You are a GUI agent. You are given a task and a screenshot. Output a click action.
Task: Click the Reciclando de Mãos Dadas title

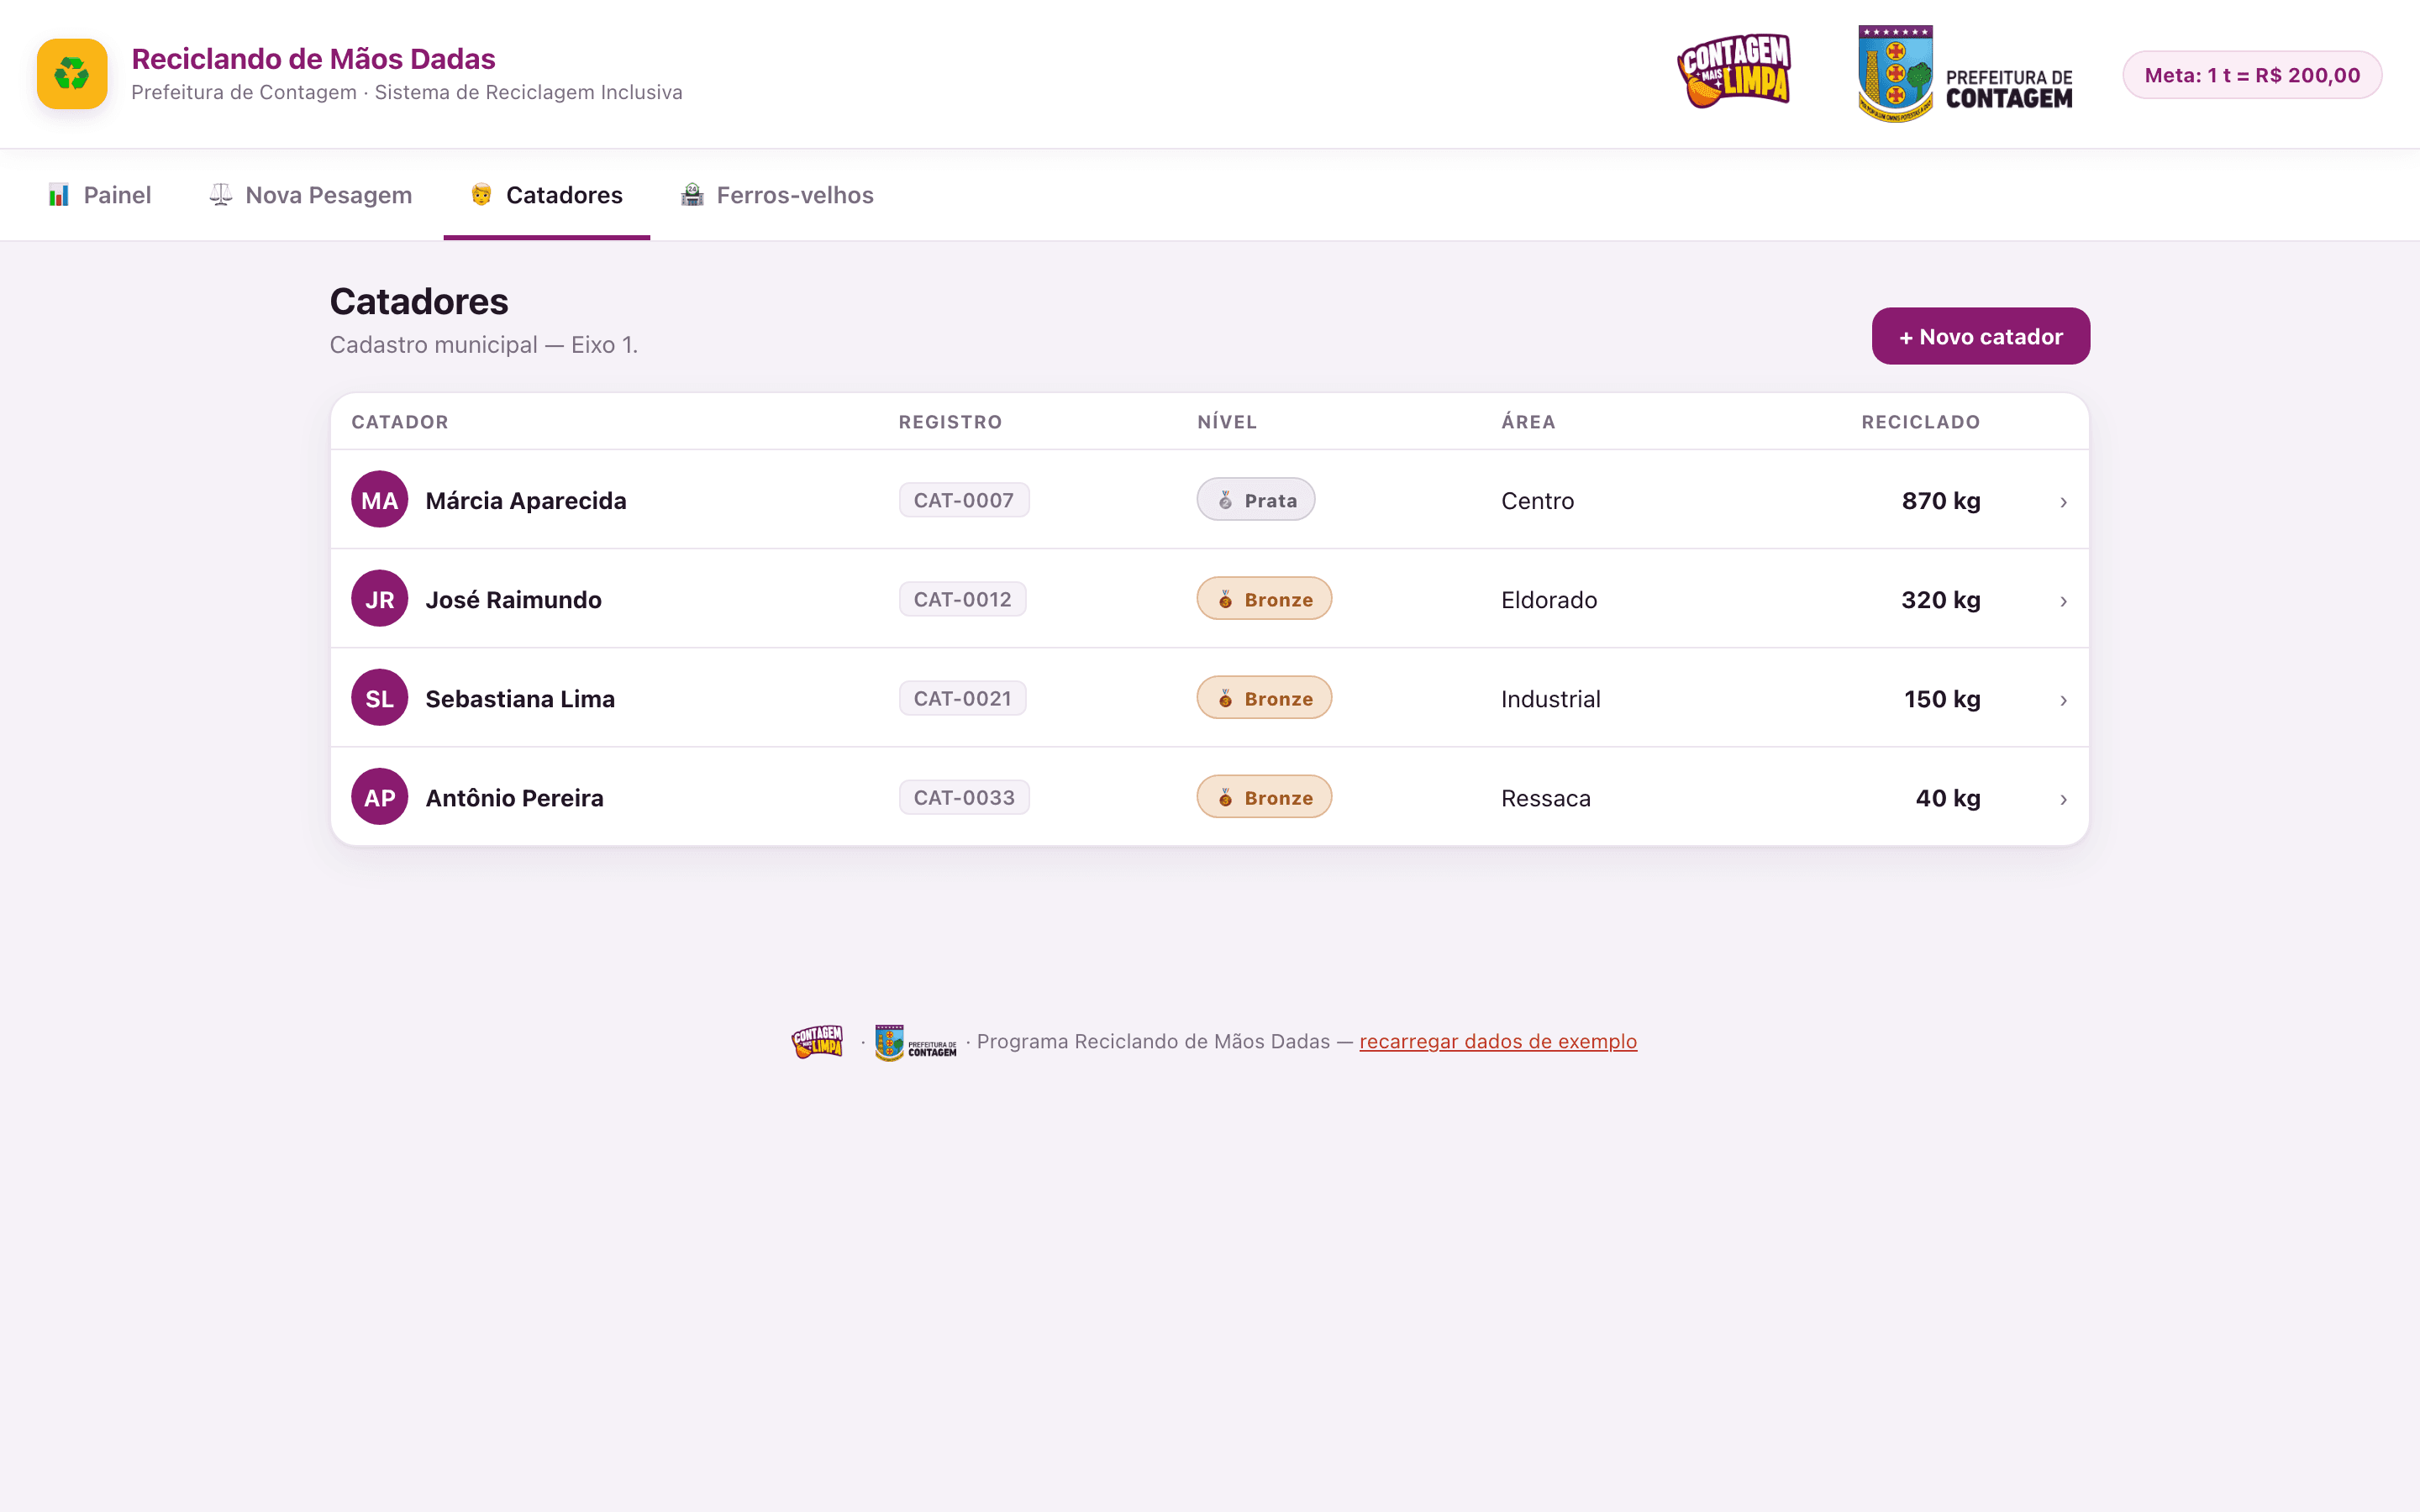click(313, 59)
